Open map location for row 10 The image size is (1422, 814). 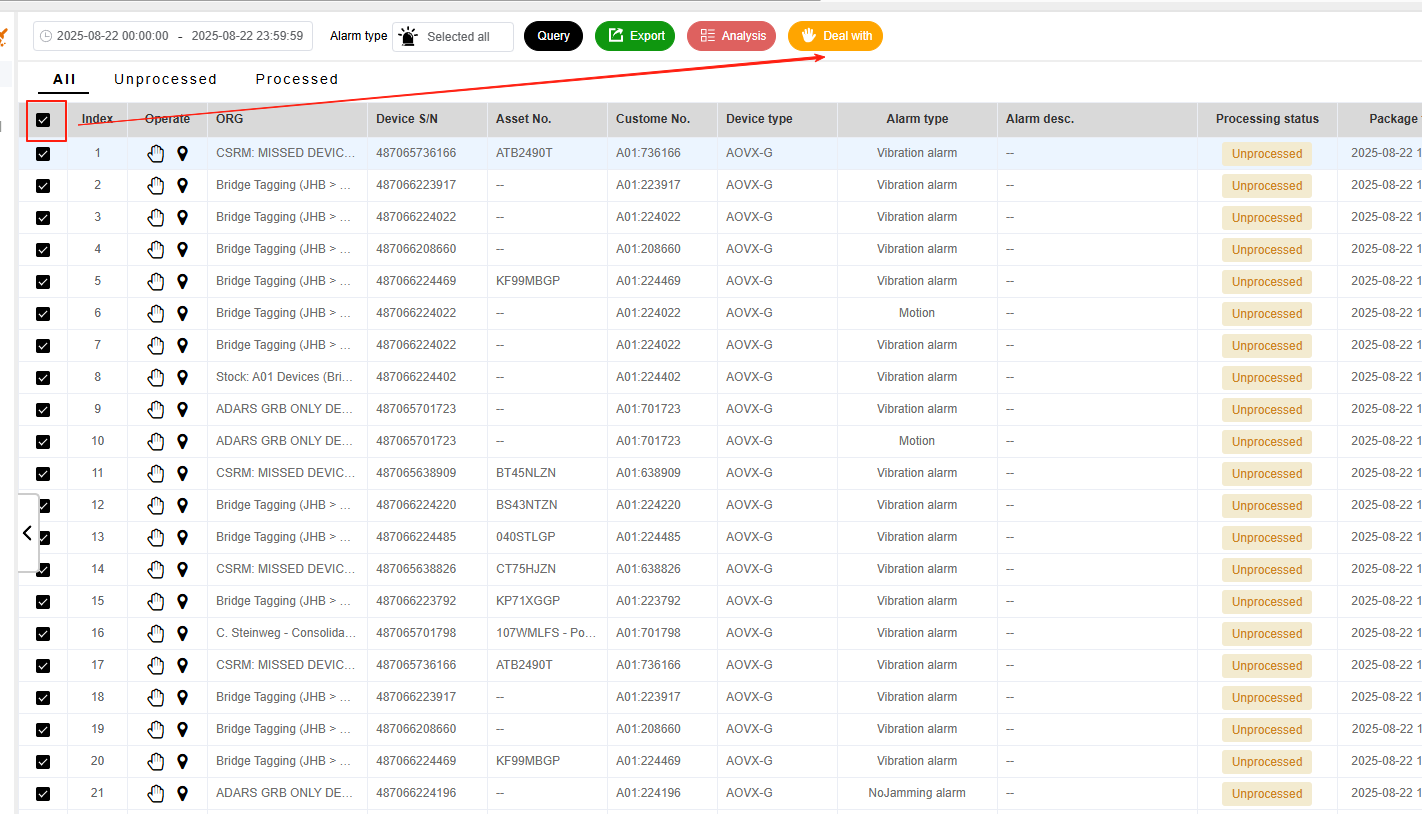[182, 441]
